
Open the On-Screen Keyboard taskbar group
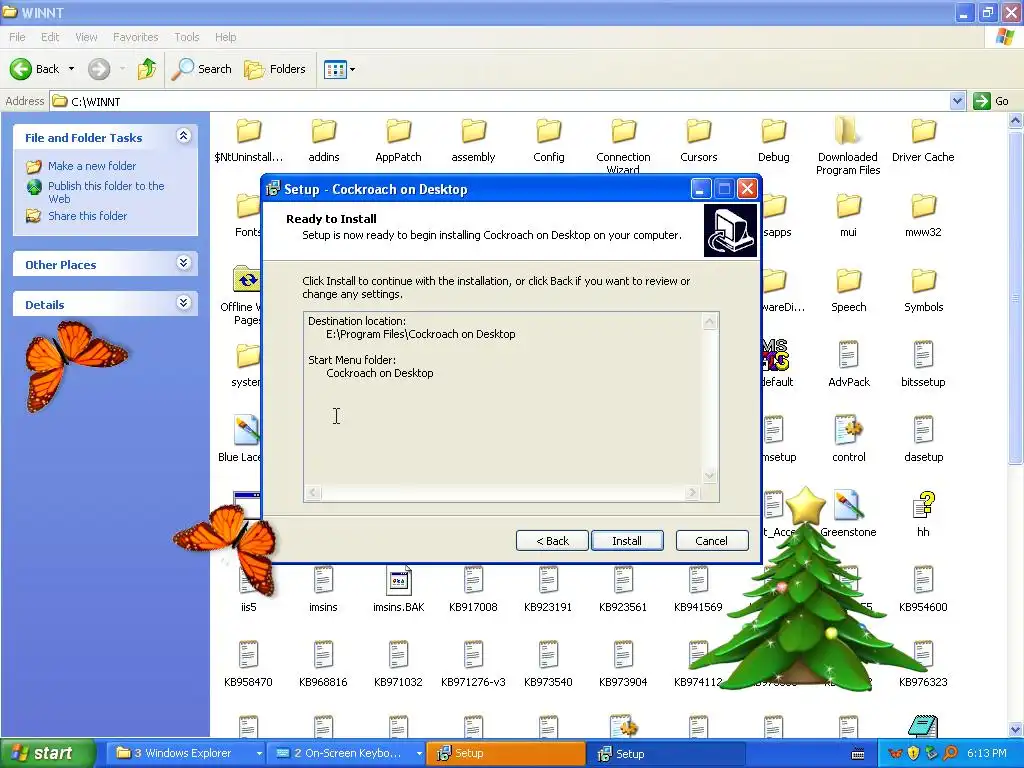tap(346, 754)
